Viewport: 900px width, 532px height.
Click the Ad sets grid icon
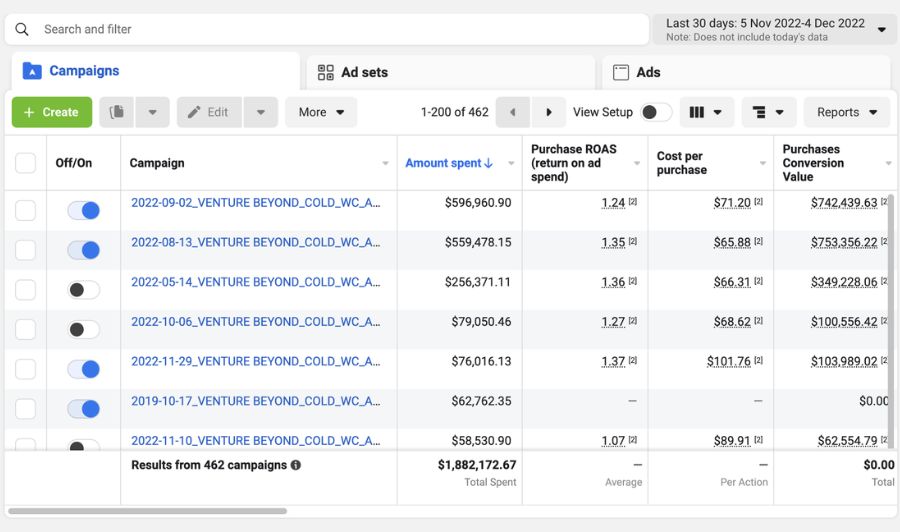(325, 72)
